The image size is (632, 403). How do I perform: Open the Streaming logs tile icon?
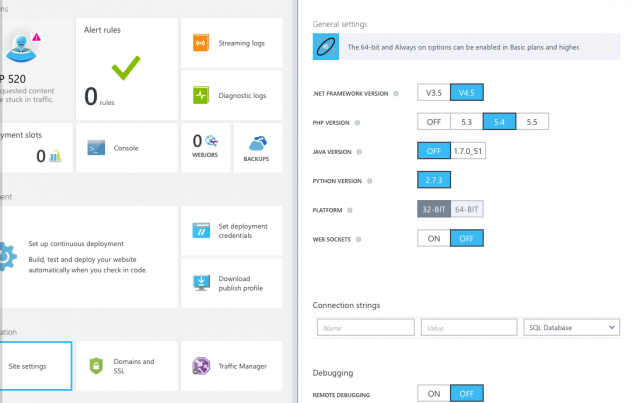201,43
